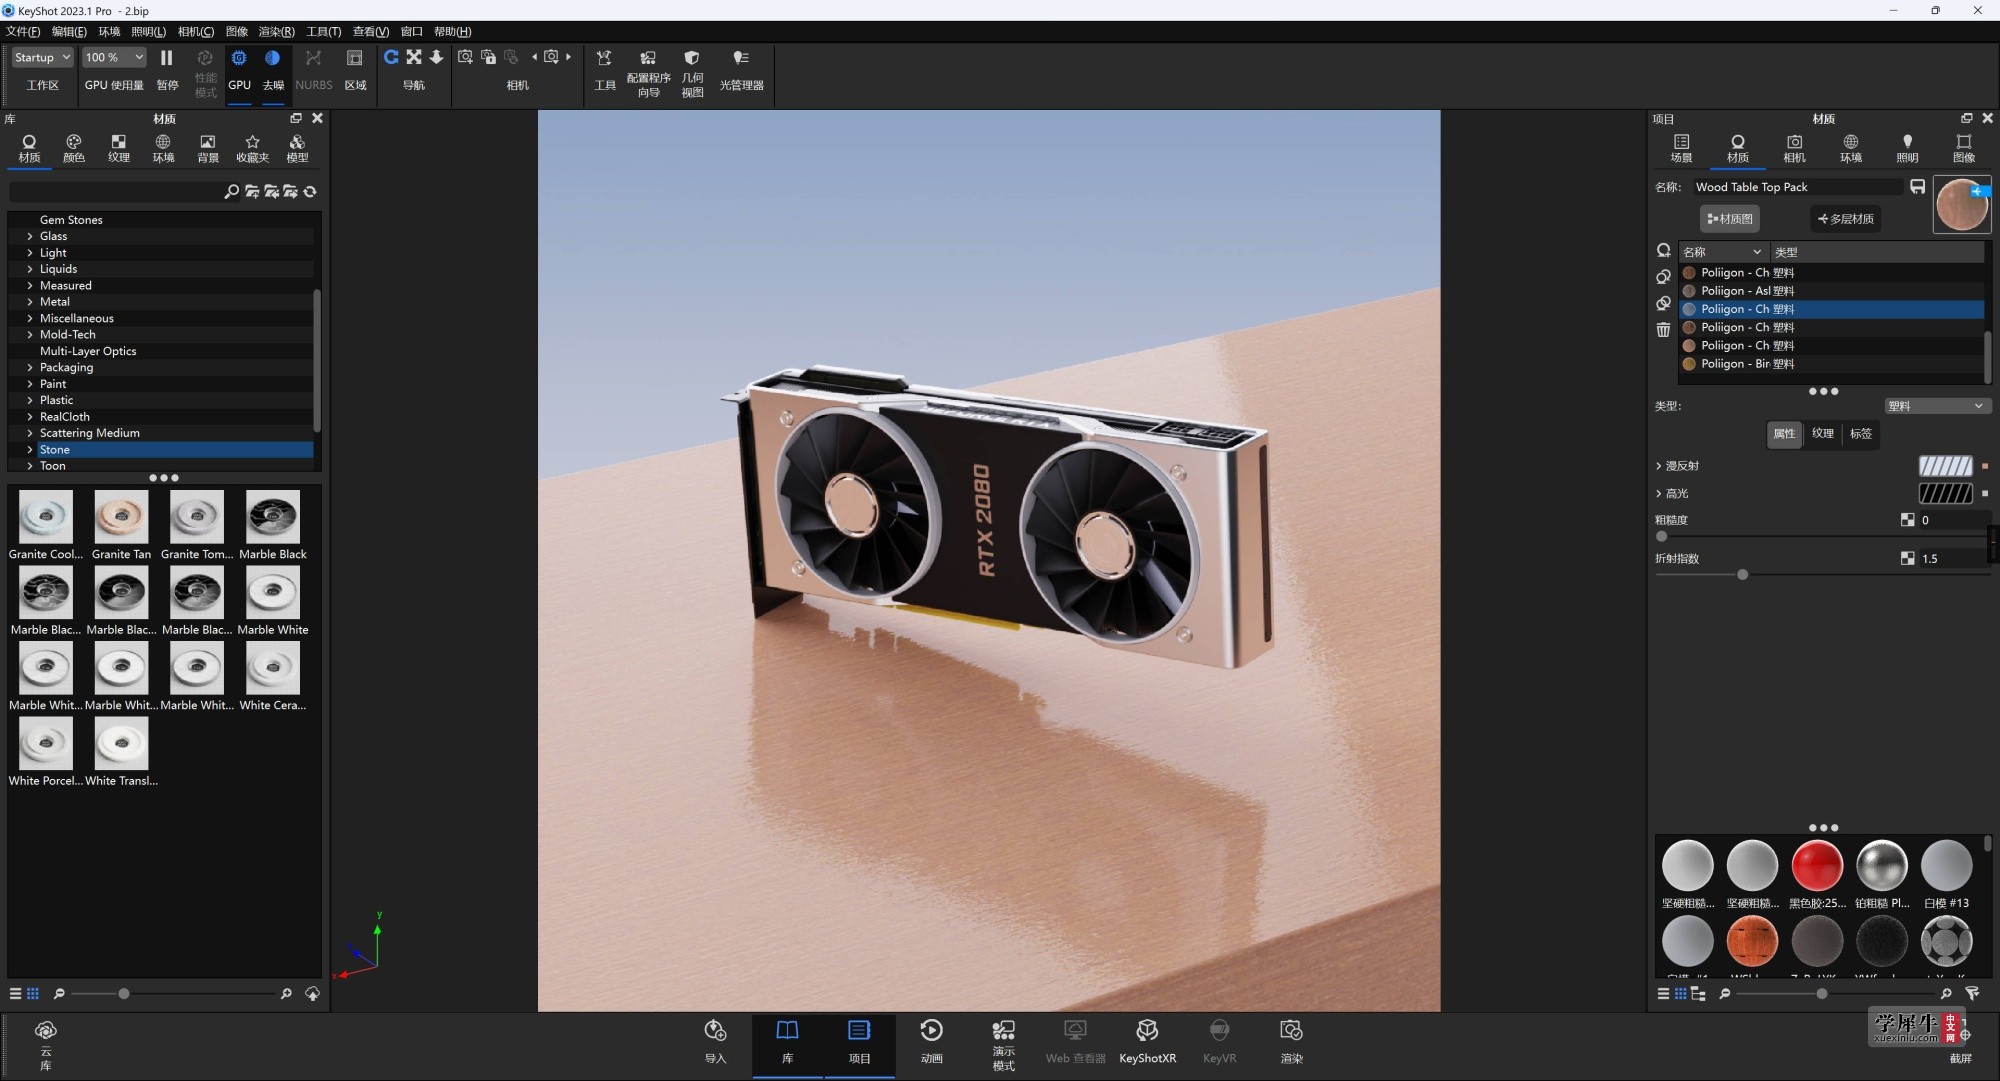The height and width of the screenshot is (1081, 2000).
Task: Open project 环境 tab
Action: [1851, 148]
